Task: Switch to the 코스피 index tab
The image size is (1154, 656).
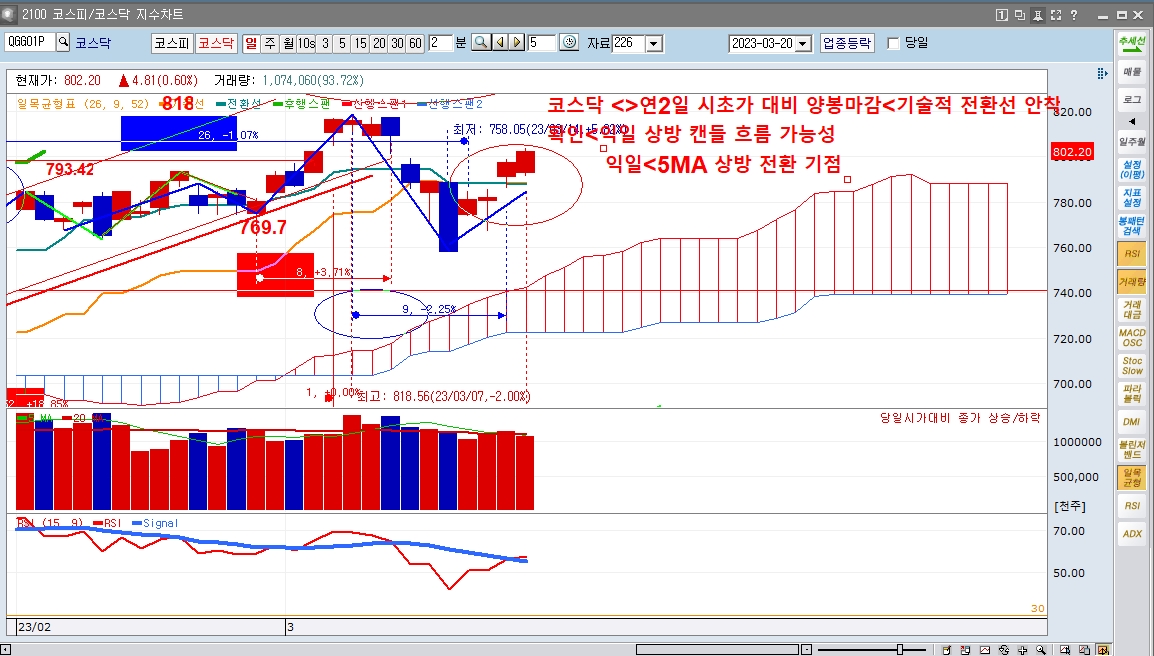Action: coord(171,43)
